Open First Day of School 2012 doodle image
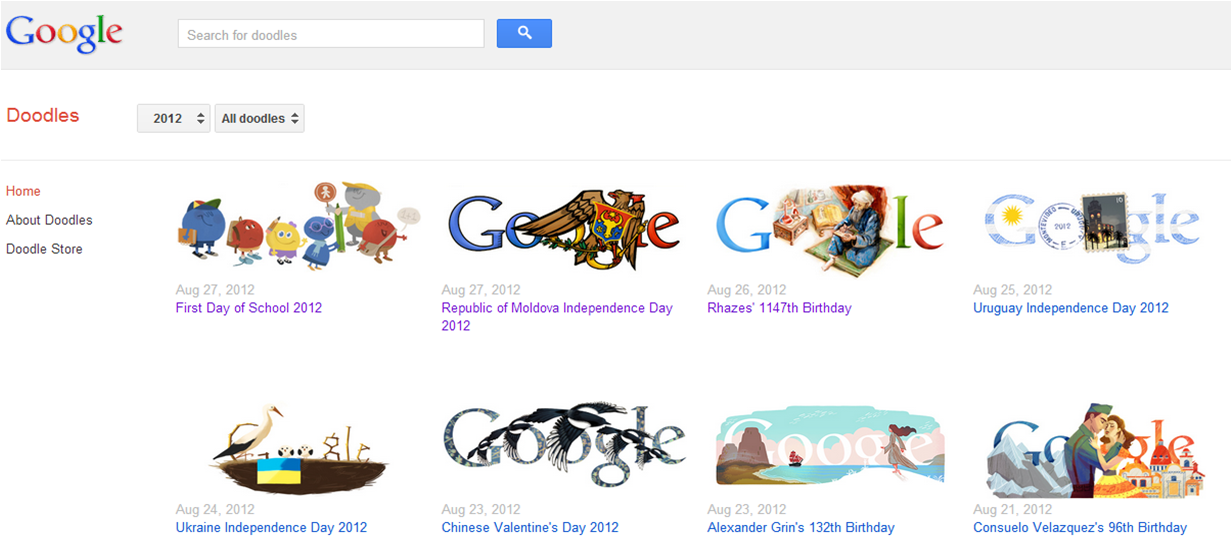 point(298,225)
